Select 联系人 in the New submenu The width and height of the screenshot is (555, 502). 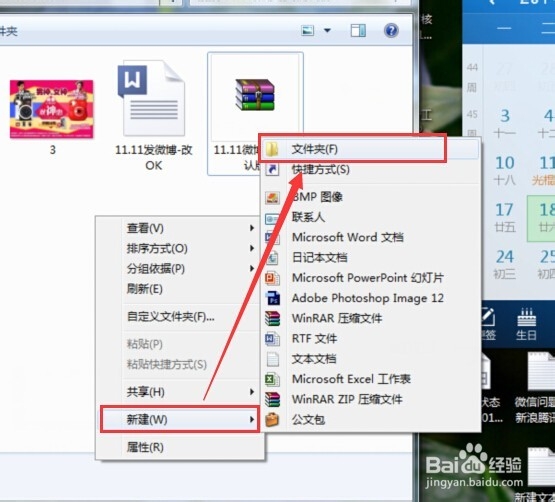370,217
